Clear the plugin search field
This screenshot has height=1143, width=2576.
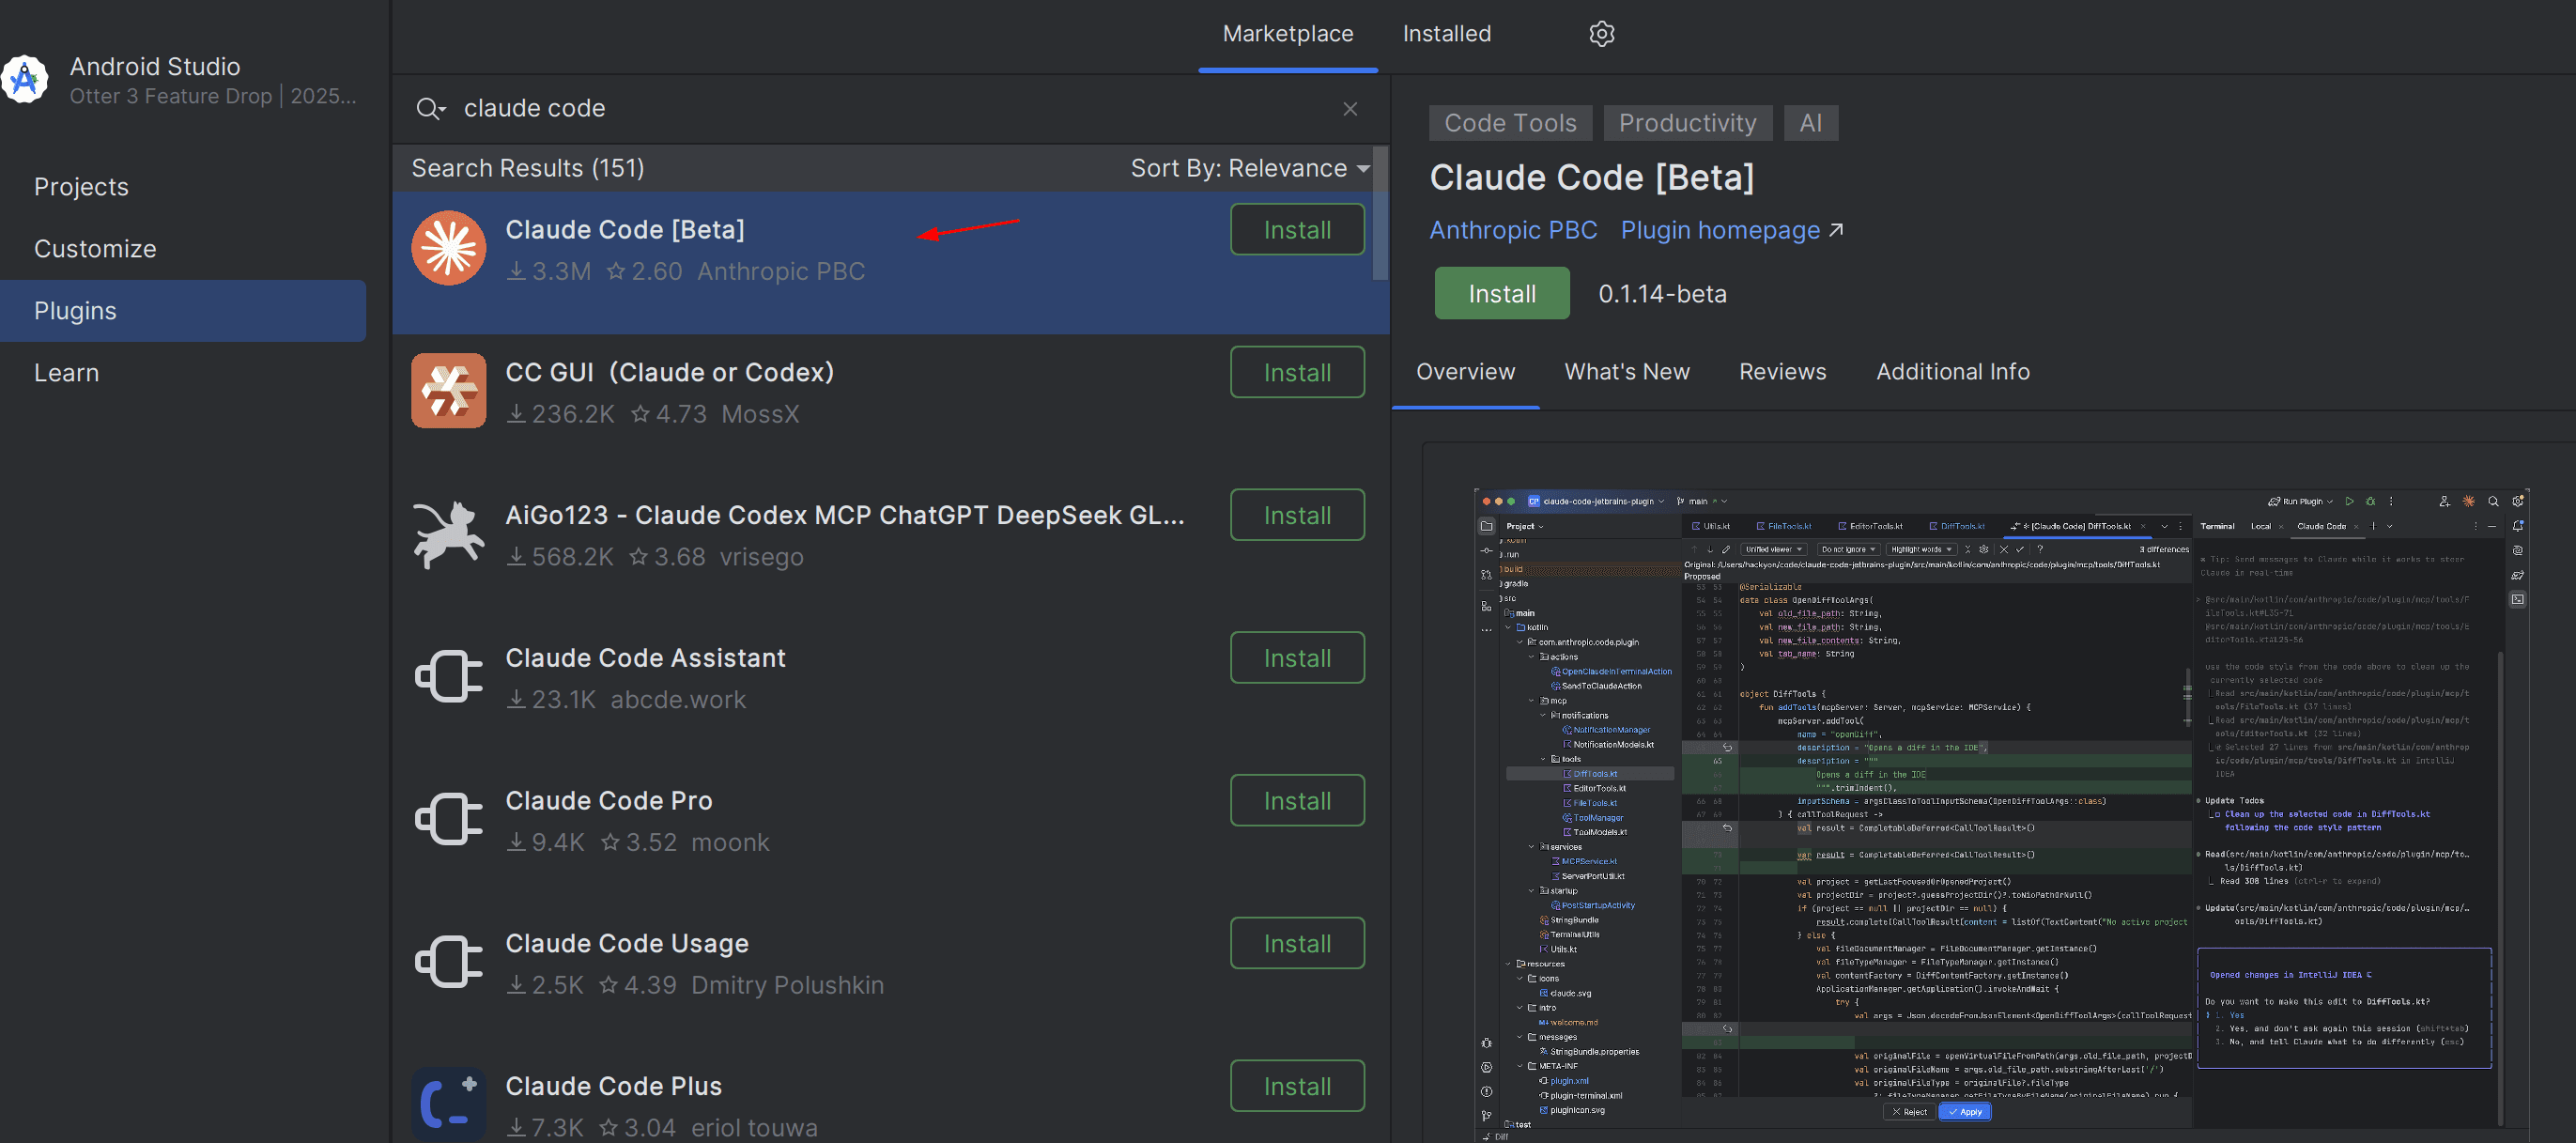(x=1350, y=108)
